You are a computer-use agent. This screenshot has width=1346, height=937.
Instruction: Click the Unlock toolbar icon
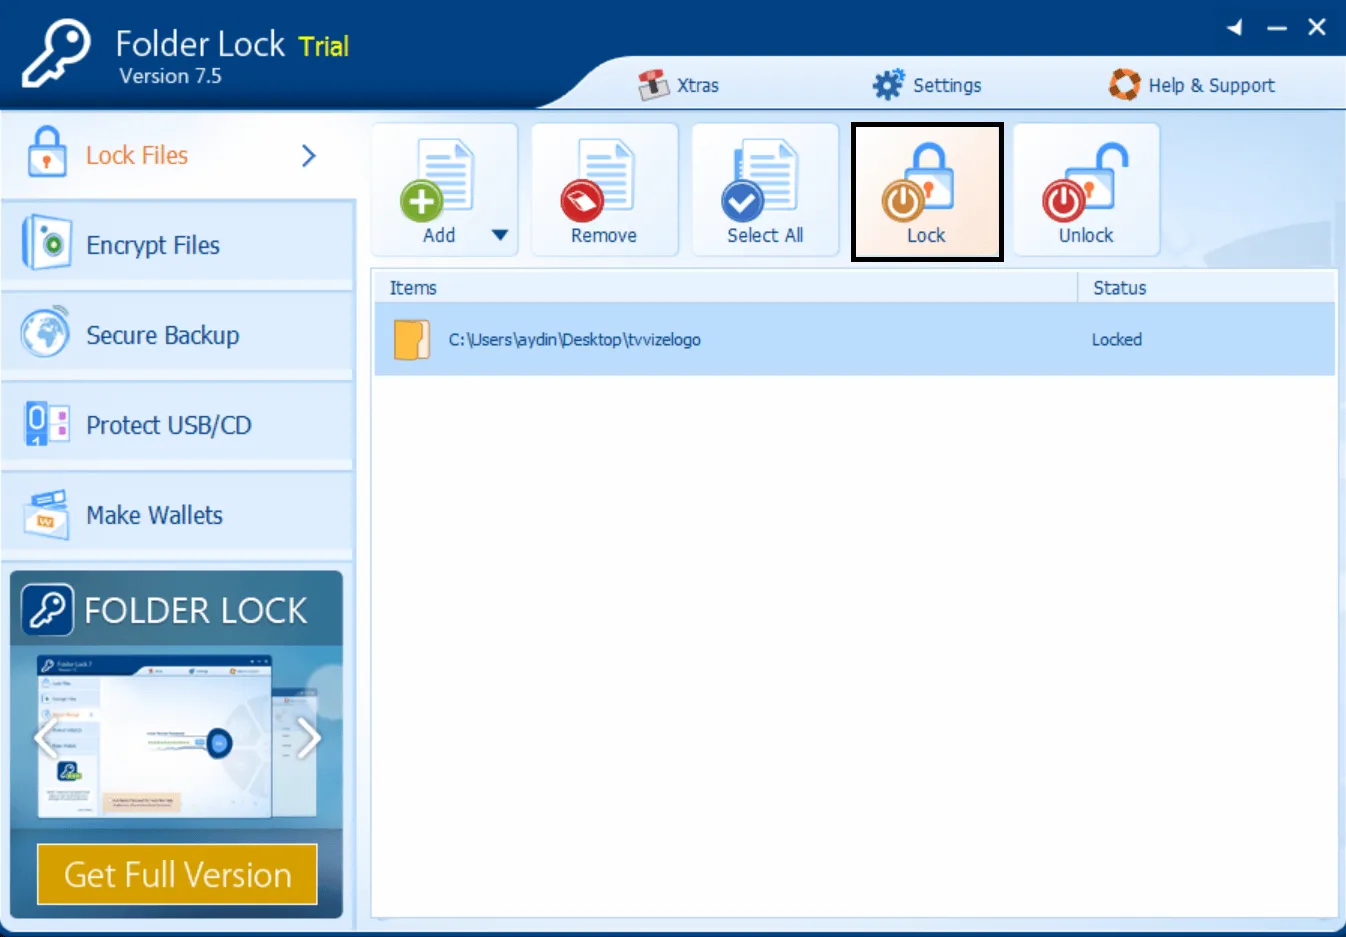1086,192
